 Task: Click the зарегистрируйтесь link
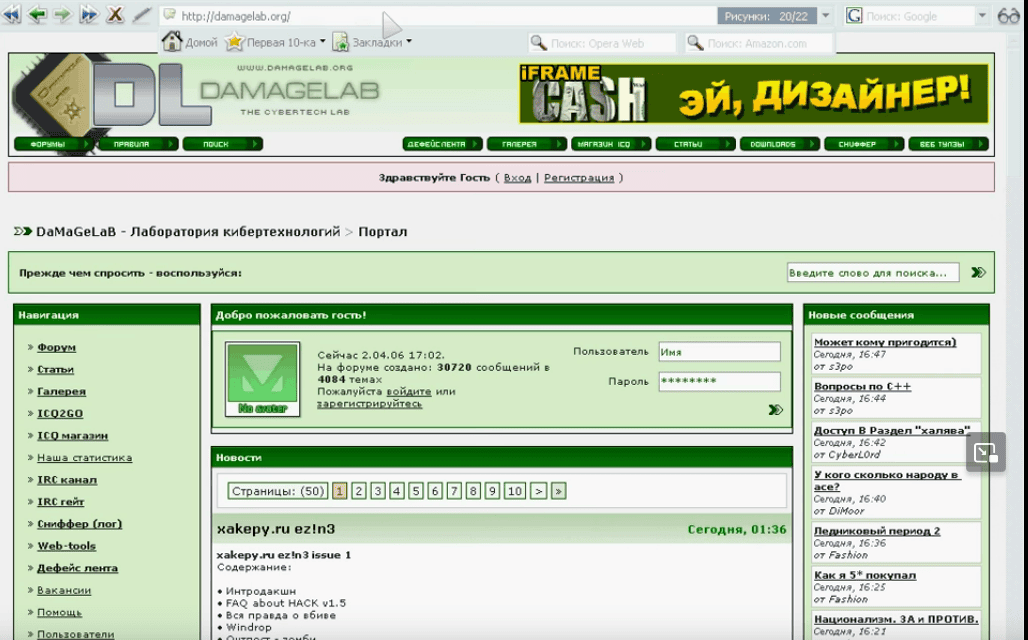369,403
